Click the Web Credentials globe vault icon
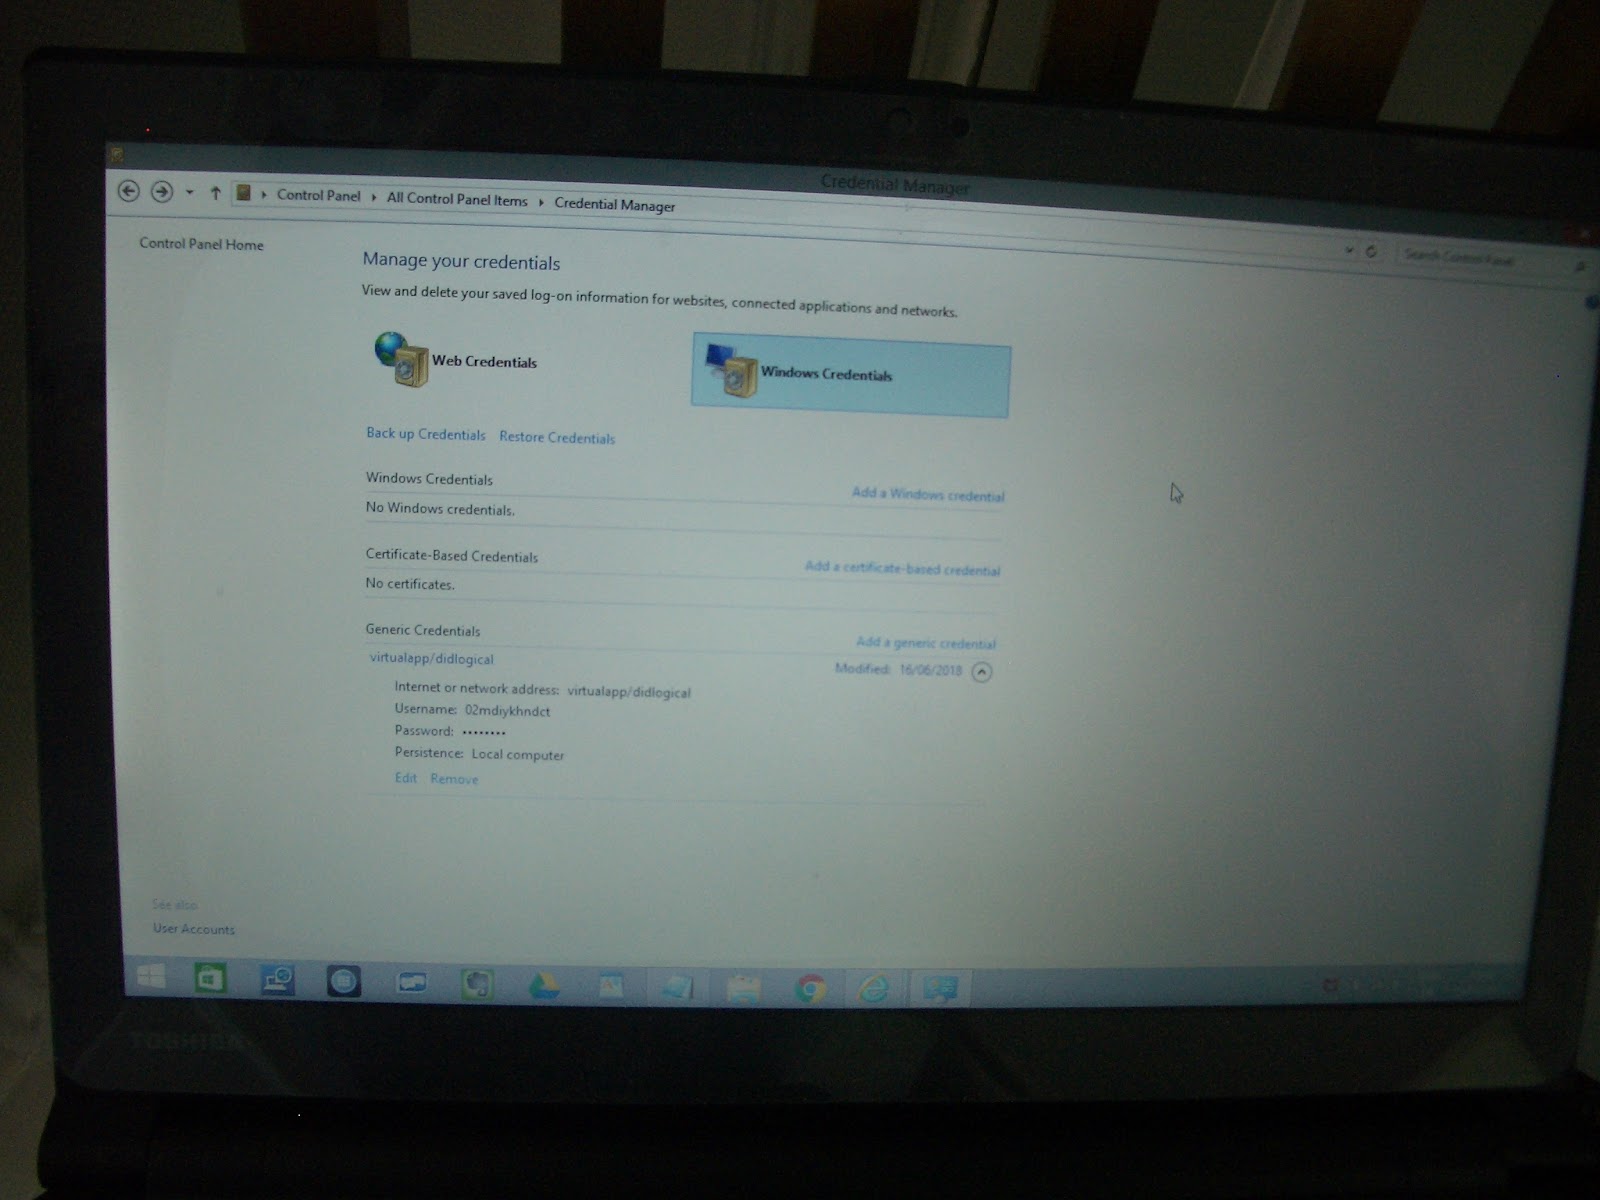 pos(401,360)
